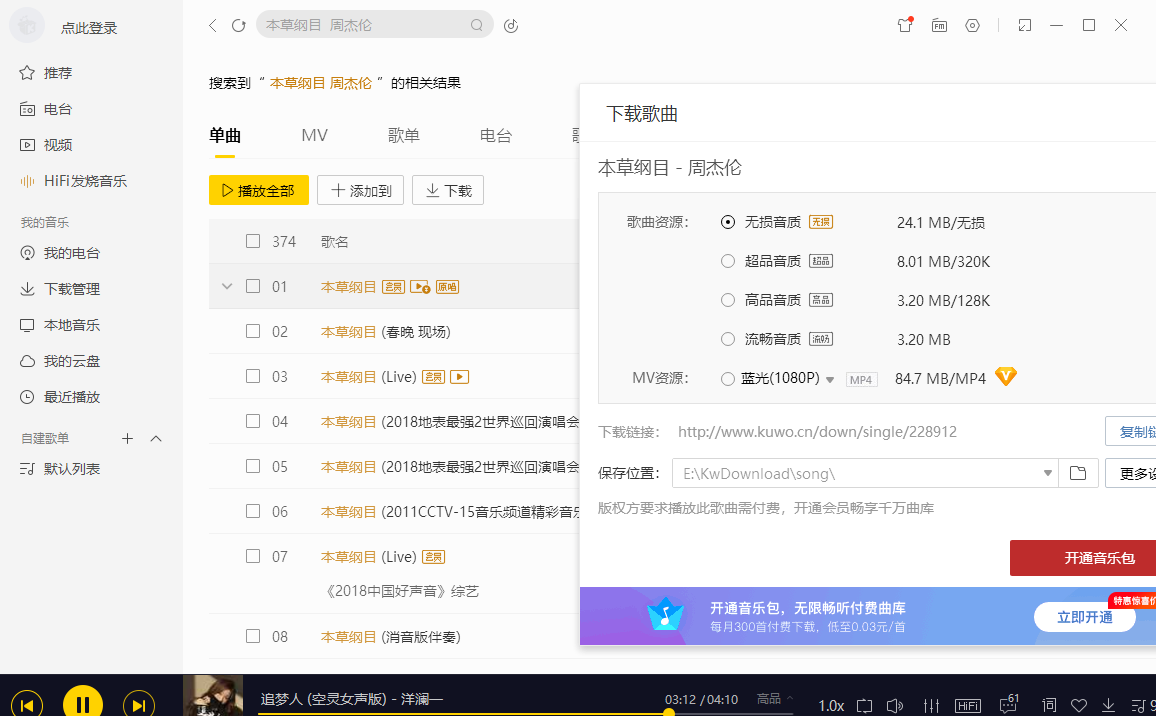Open the FM radio icon in titlebar
The height and width of the screenshot is (716, 1156).
tap(938, 25)
